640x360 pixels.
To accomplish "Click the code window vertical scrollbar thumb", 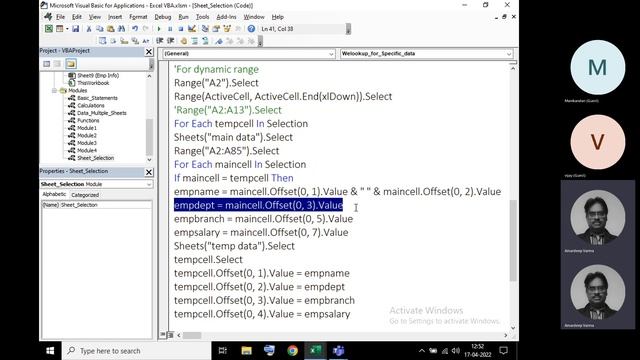I will click(513, 240).
